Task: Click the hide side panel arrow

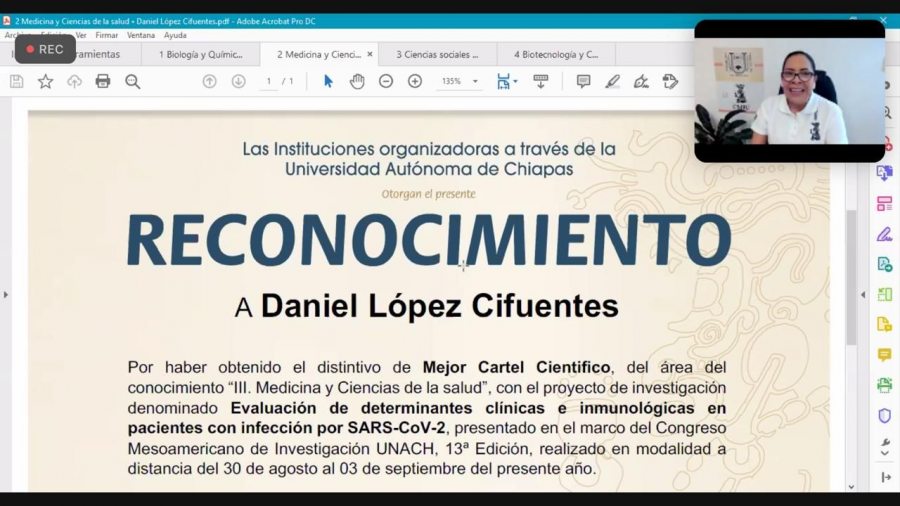Action: pos(886,477)
